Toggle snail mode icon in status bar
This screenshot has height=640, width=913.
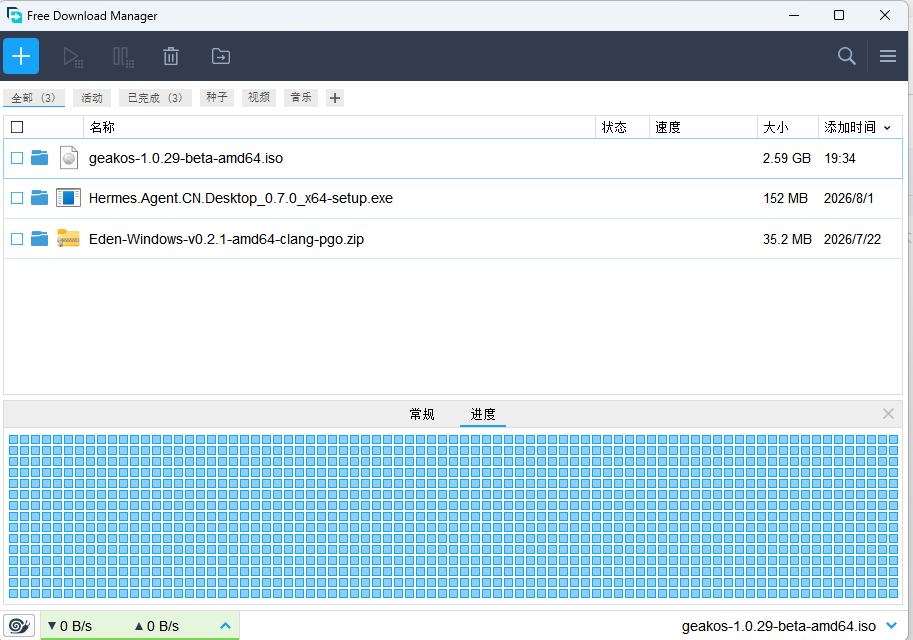click(19, 626)
